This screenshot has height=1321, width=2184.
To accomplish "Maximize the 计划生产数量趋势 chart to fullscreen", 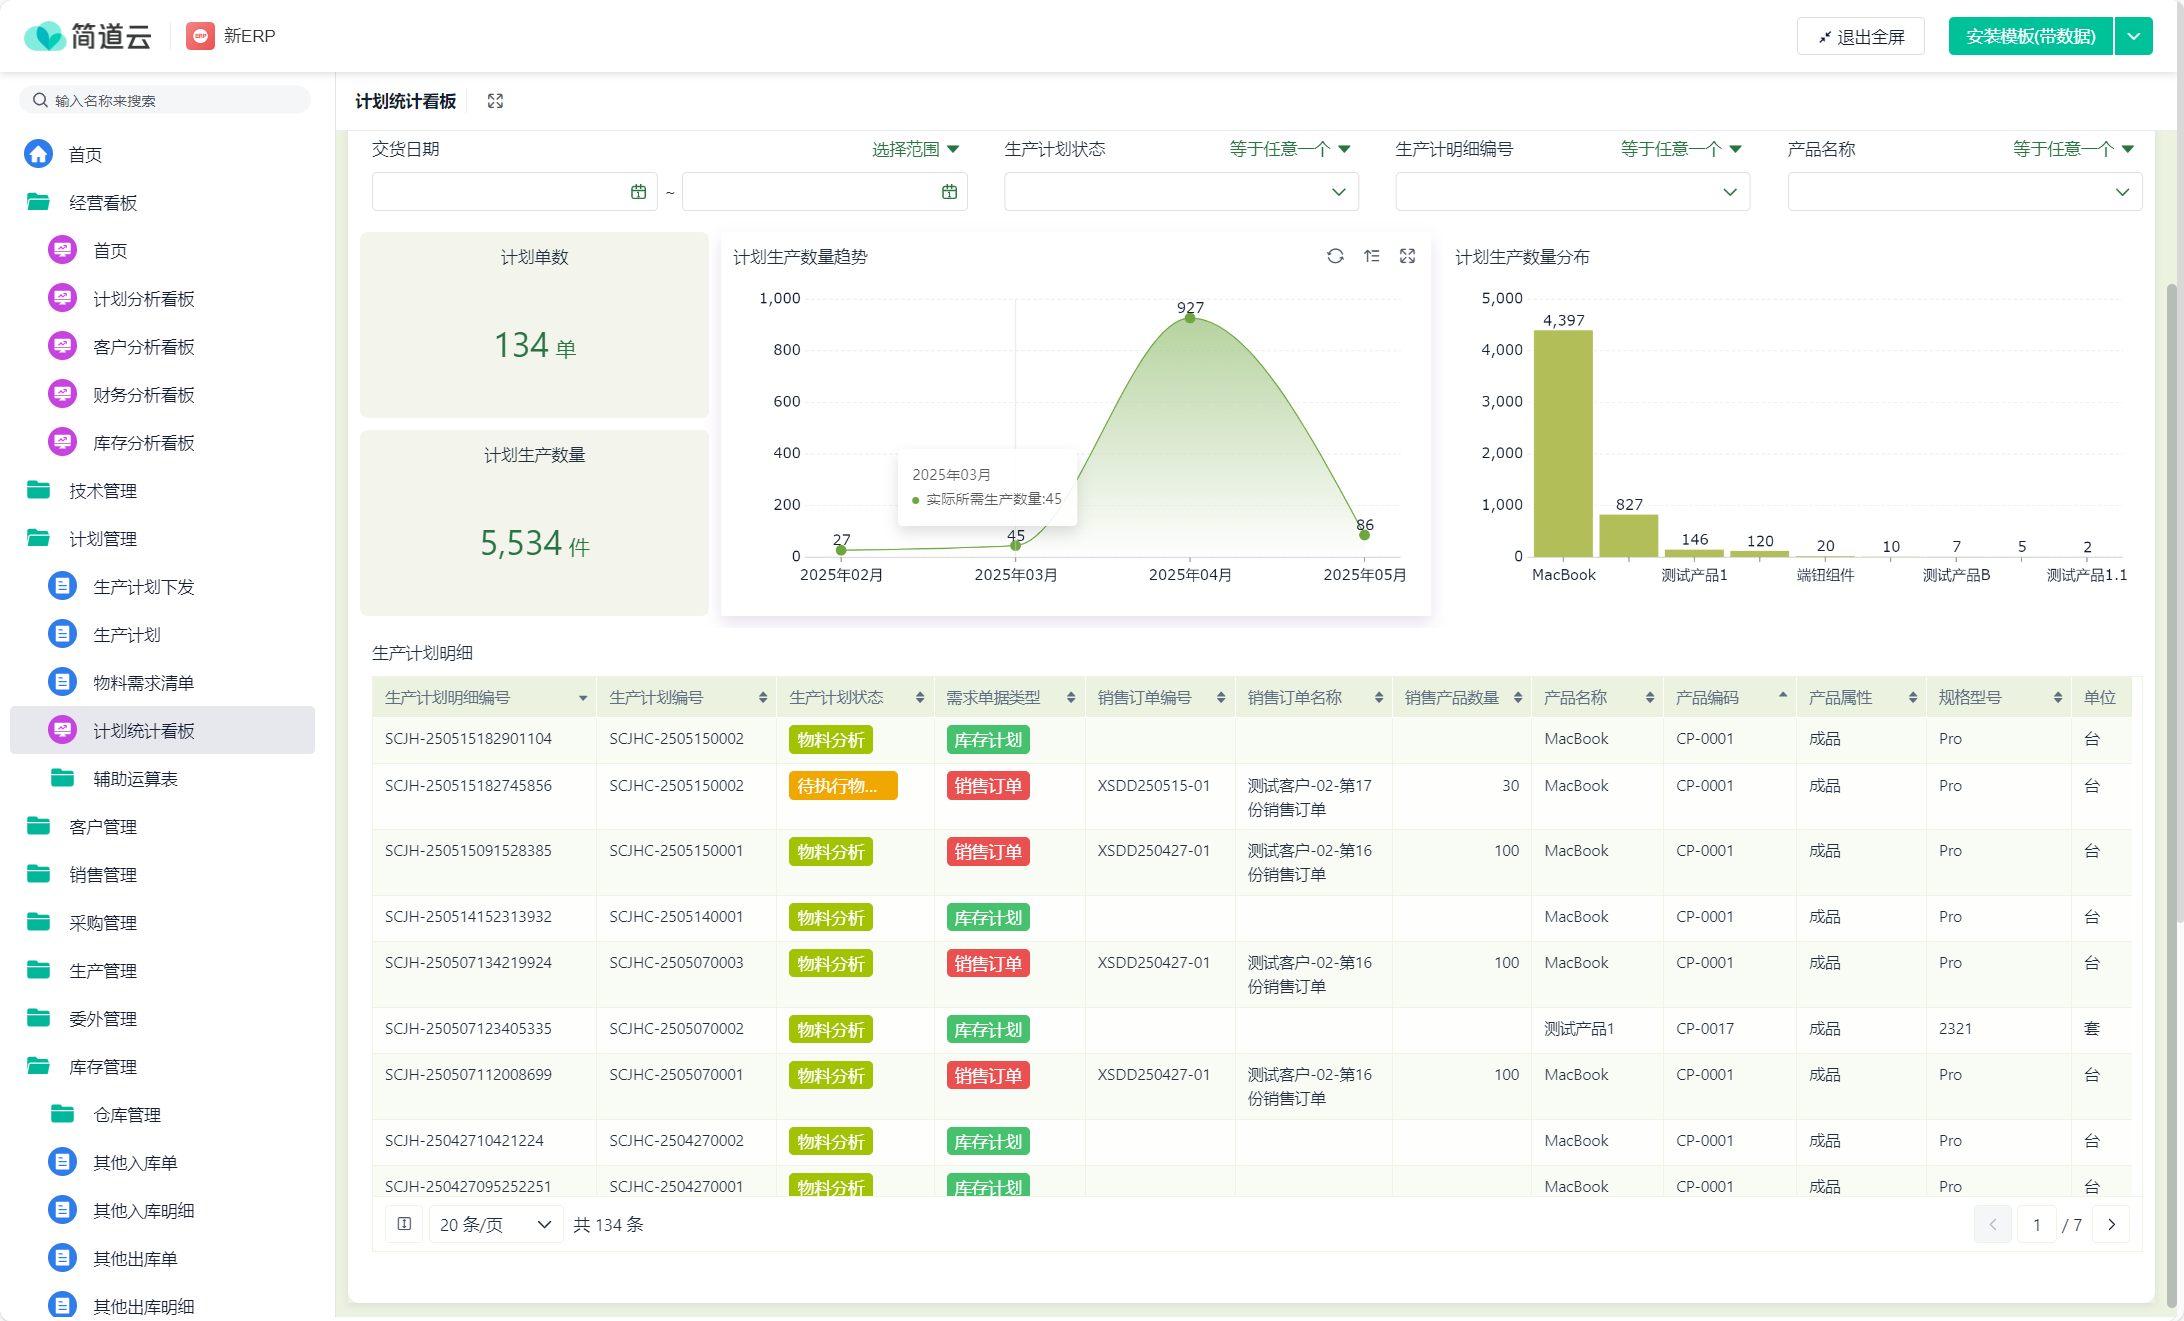I will point(1407,257).
